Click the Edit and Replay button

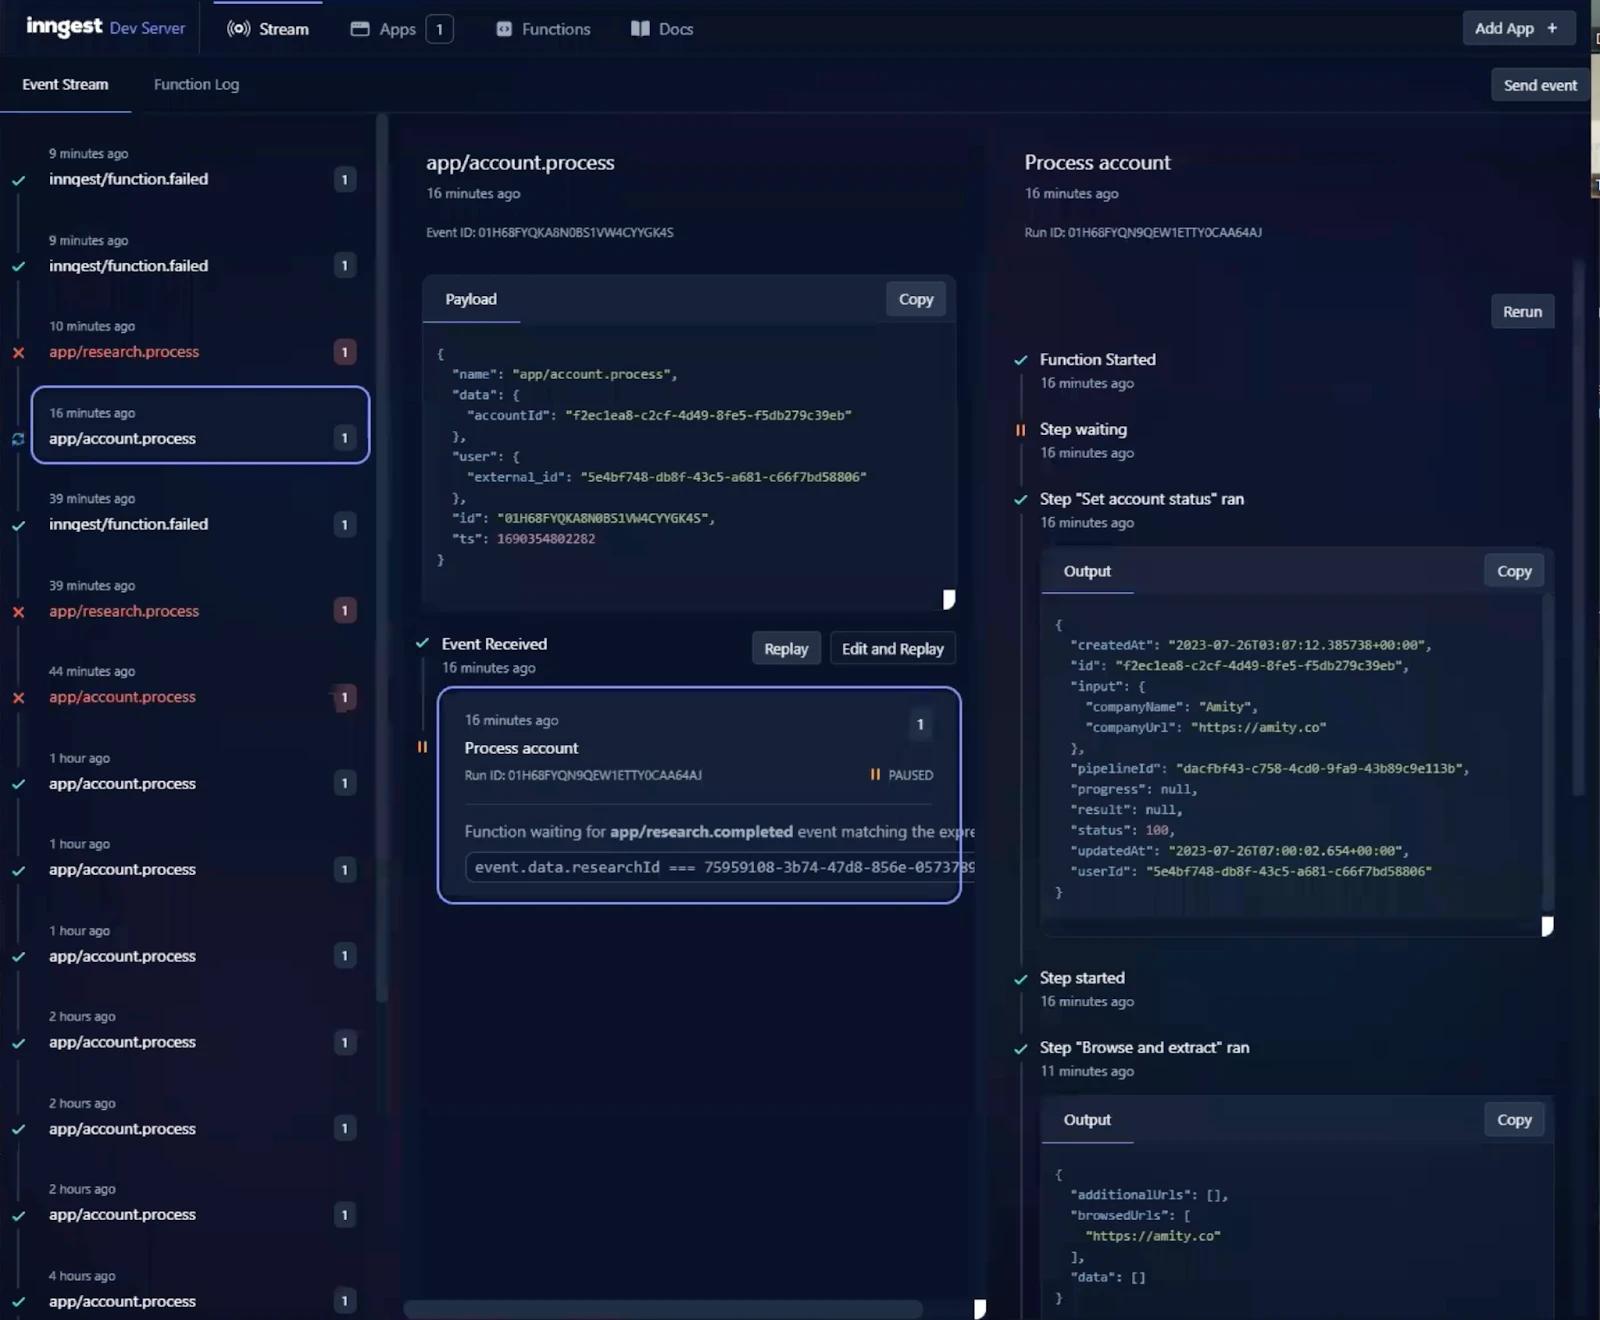[893, 649]
